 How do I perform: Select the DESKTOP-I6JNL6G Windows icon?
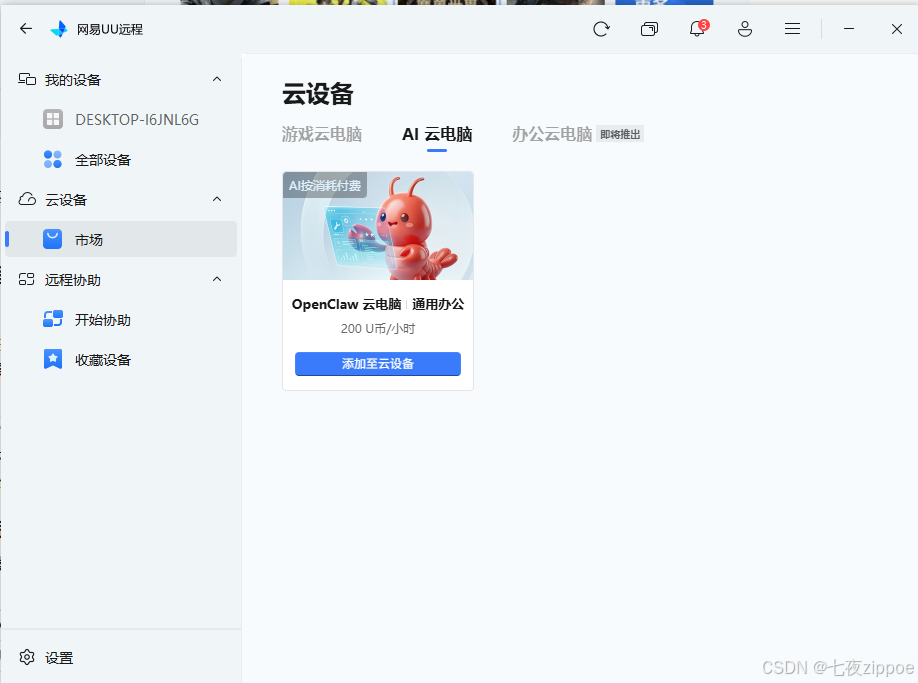pos(53,119)
